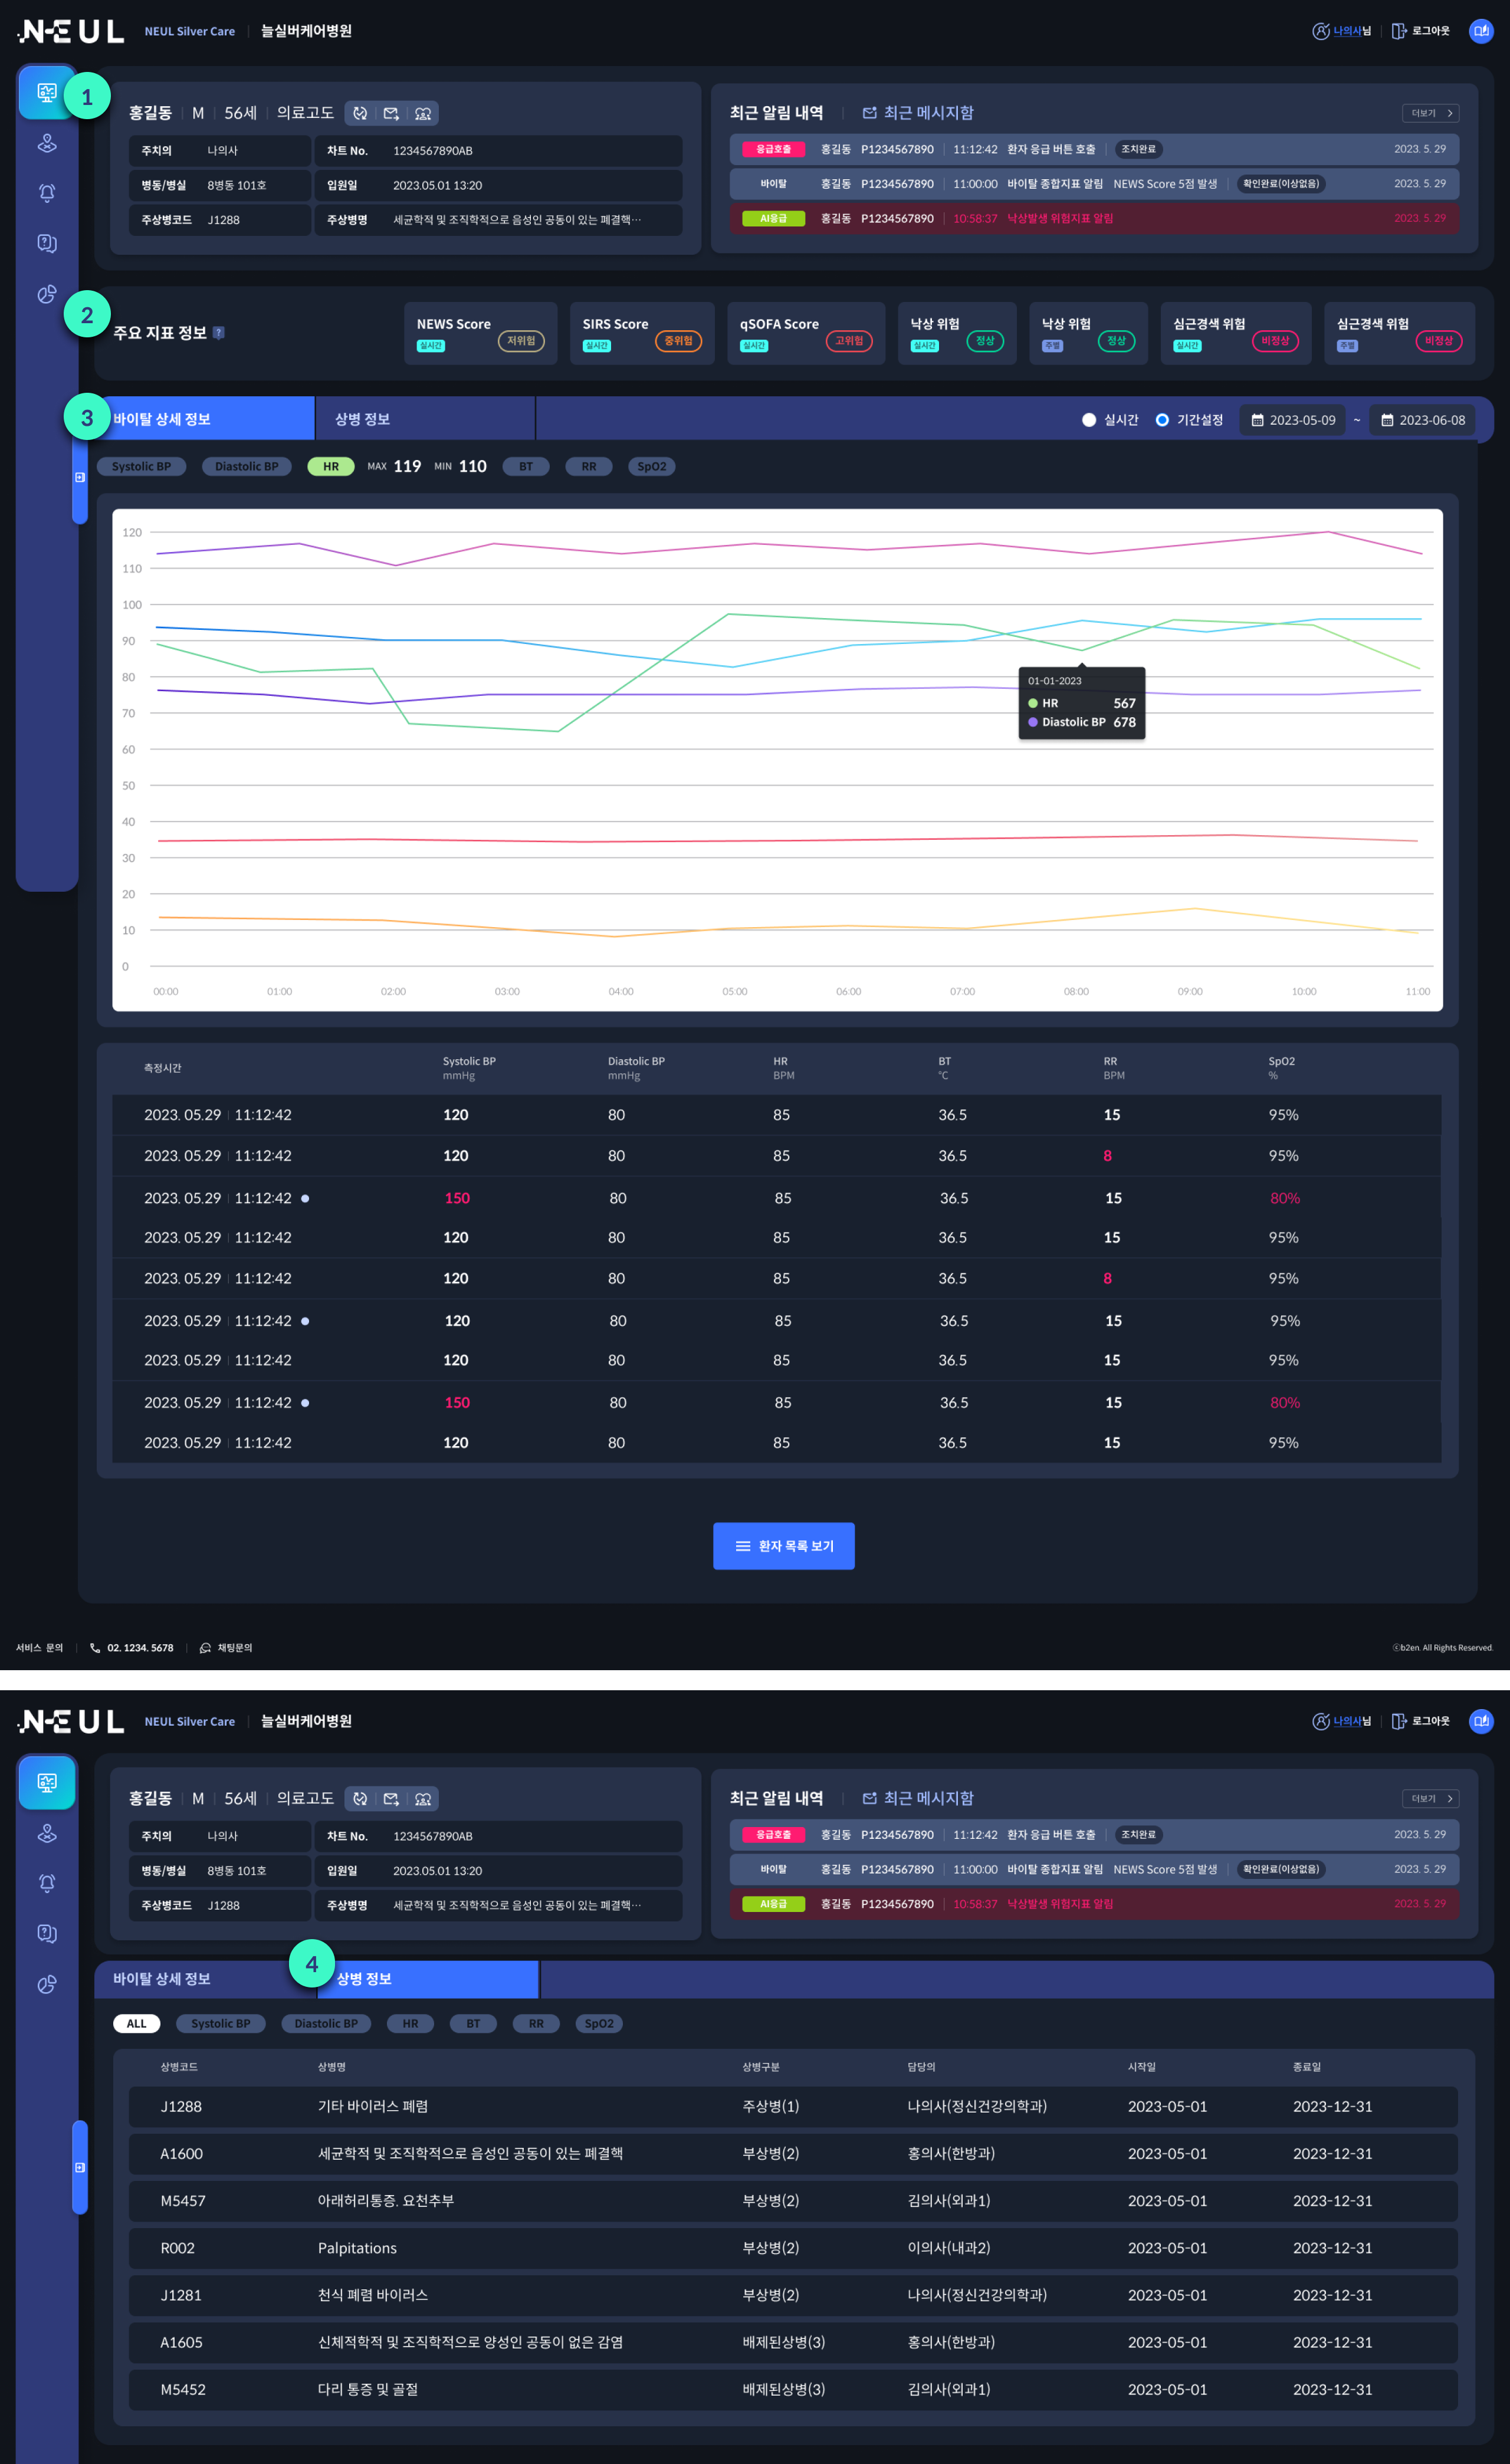Viewport: 1510px width, 2464px height.
Task: Open the alarm bell icon in sidebar
Action: (47, 193)
